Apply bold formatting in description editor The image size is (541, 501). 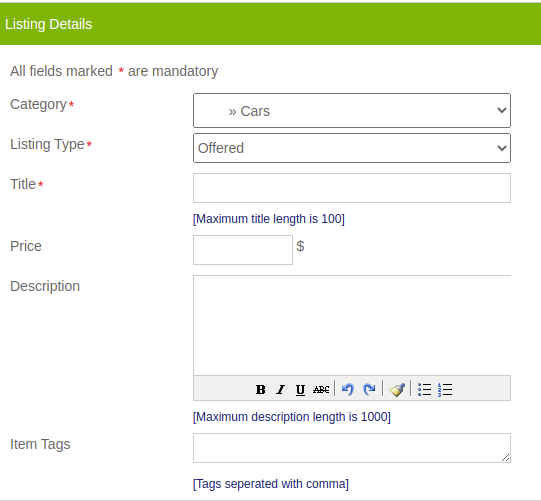click(260, 390)
